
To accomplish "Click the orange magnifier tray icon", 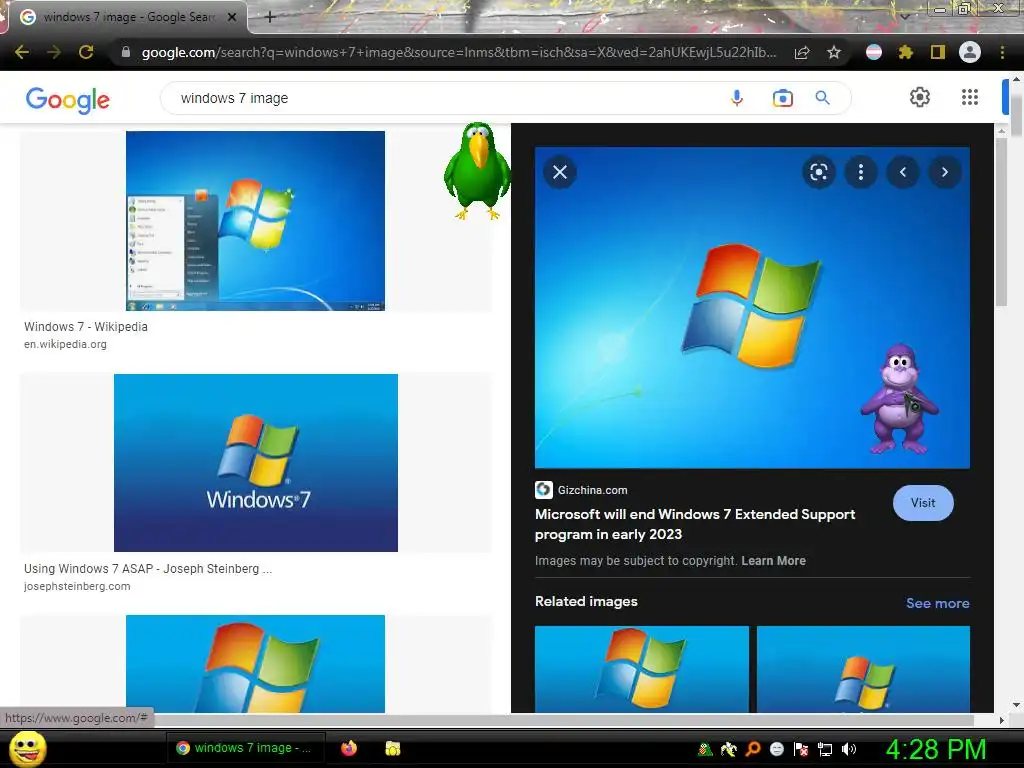I will click(753, 749).
